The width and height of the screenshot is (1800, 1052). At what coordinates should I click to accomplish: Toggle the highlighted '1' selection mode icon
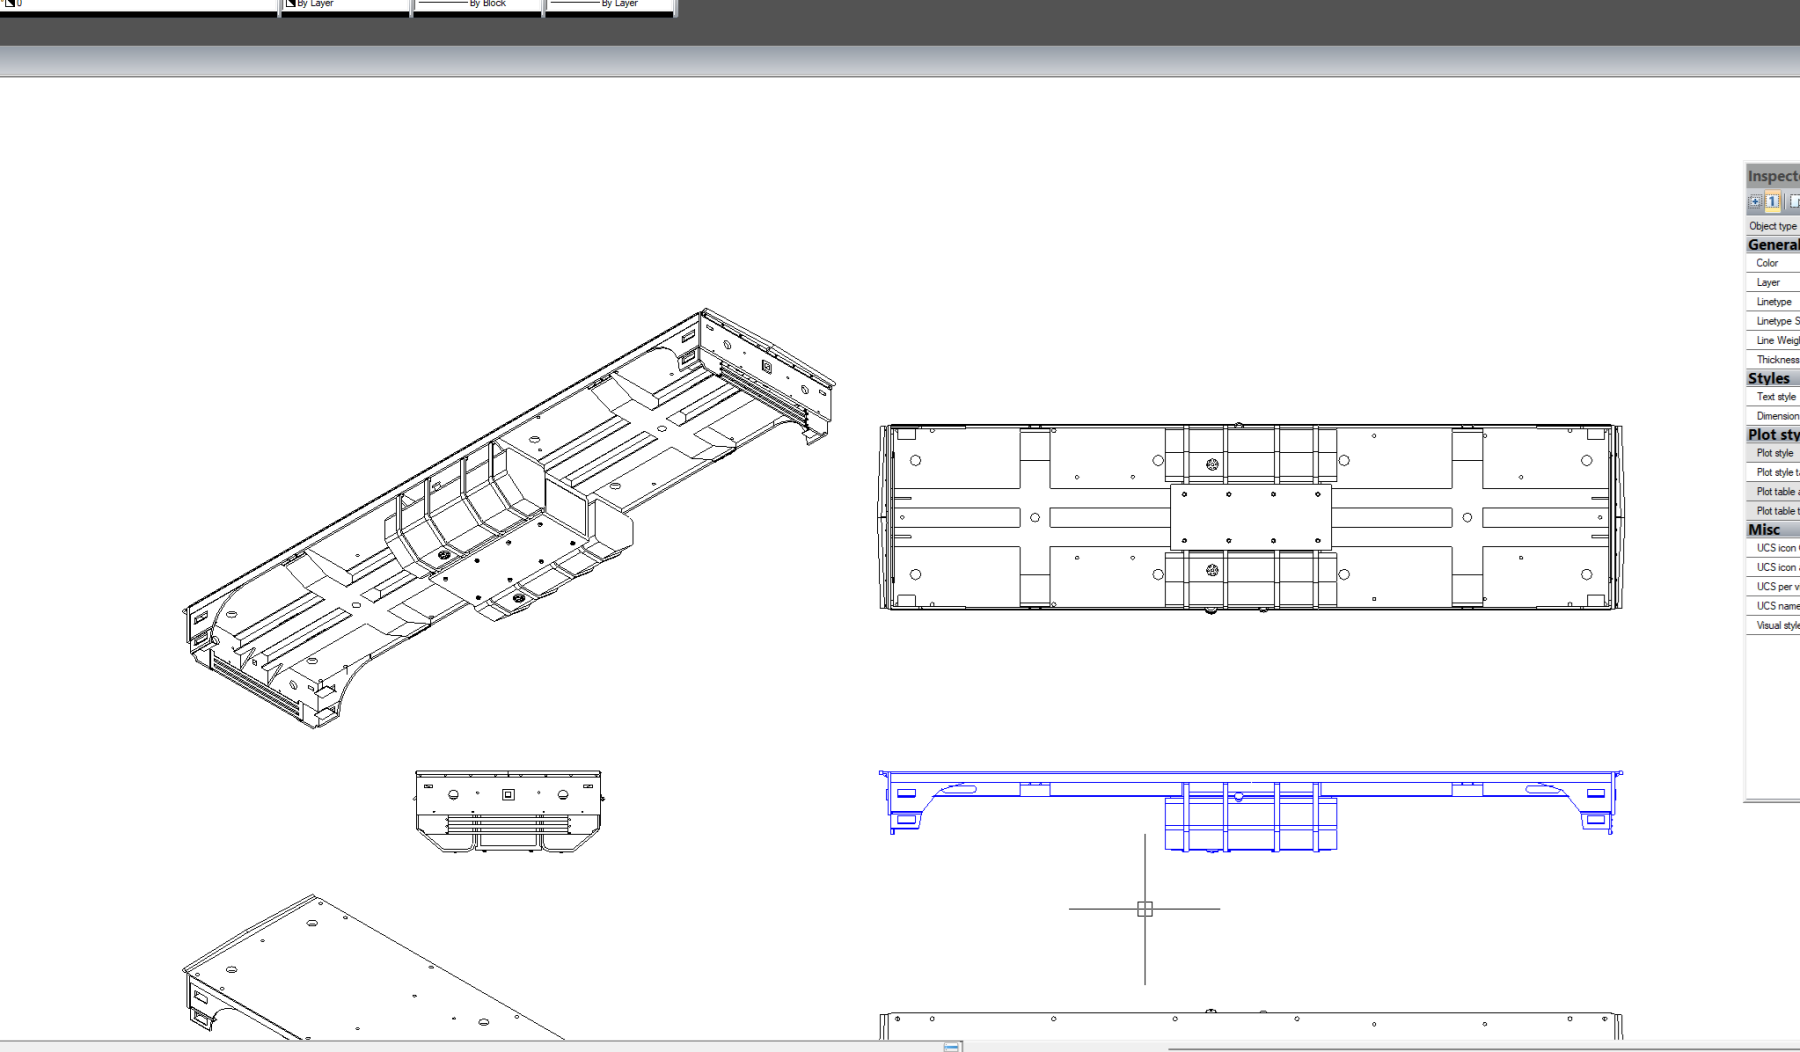tap(1772, 202)
